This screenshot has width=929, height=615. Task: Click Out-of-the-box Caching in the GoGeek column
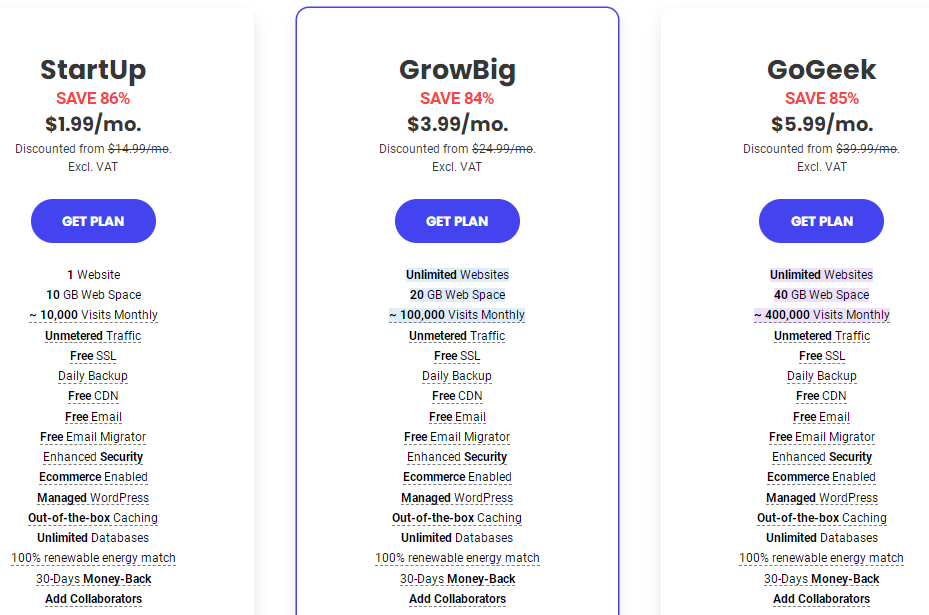(x=821, y=518)
